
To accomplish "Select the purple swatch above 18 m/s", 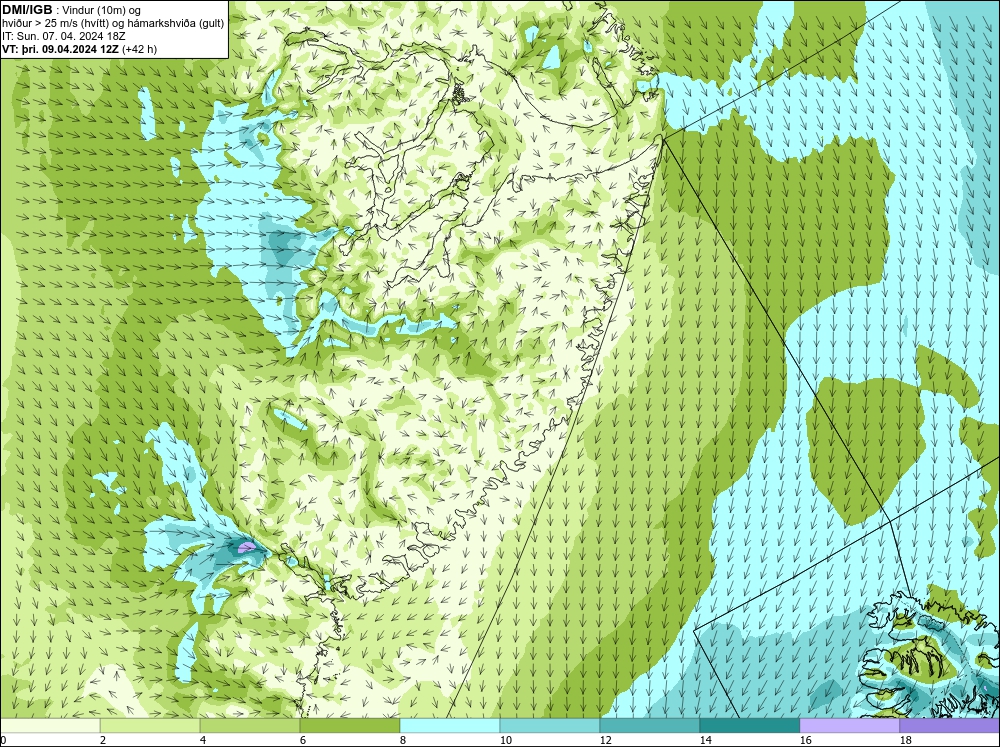I will pos(949,726).
